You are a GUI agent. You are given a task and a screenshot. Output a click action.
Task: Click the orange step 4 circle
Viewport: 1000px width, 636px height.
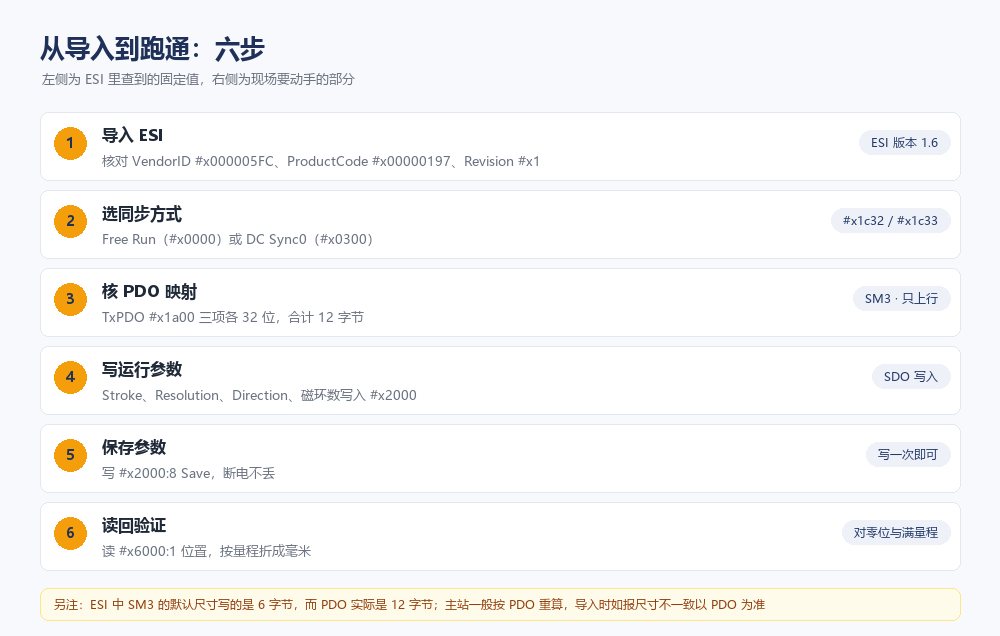[70, 377]
